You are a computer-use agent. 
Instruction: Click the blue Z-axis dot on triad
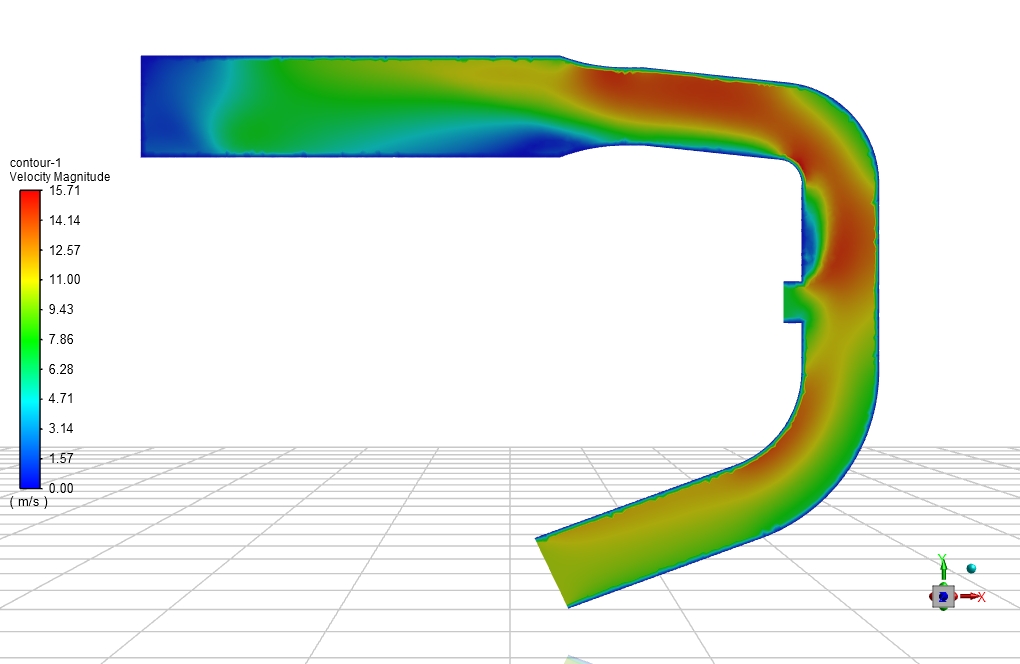pos(942,597)
